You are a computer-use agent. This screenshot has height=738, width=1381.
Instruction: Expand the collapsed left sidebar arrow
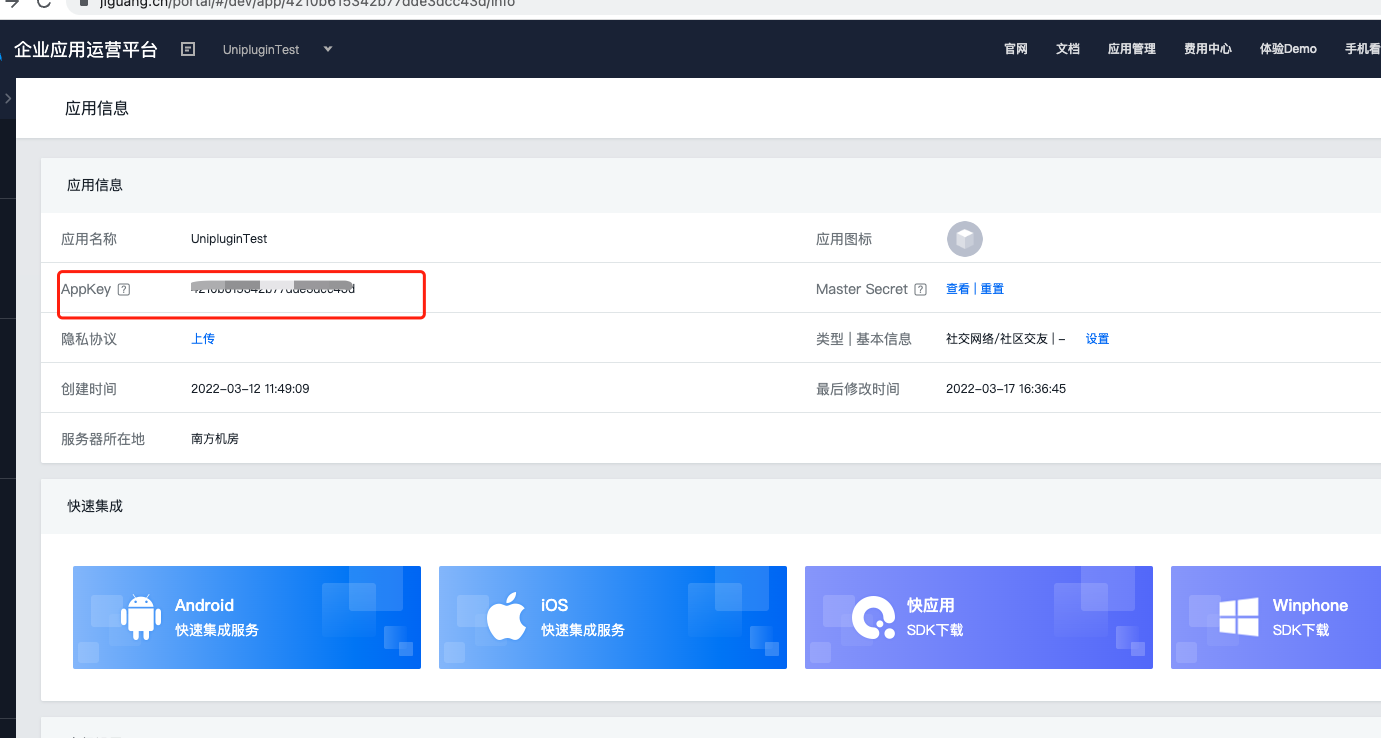7,98
